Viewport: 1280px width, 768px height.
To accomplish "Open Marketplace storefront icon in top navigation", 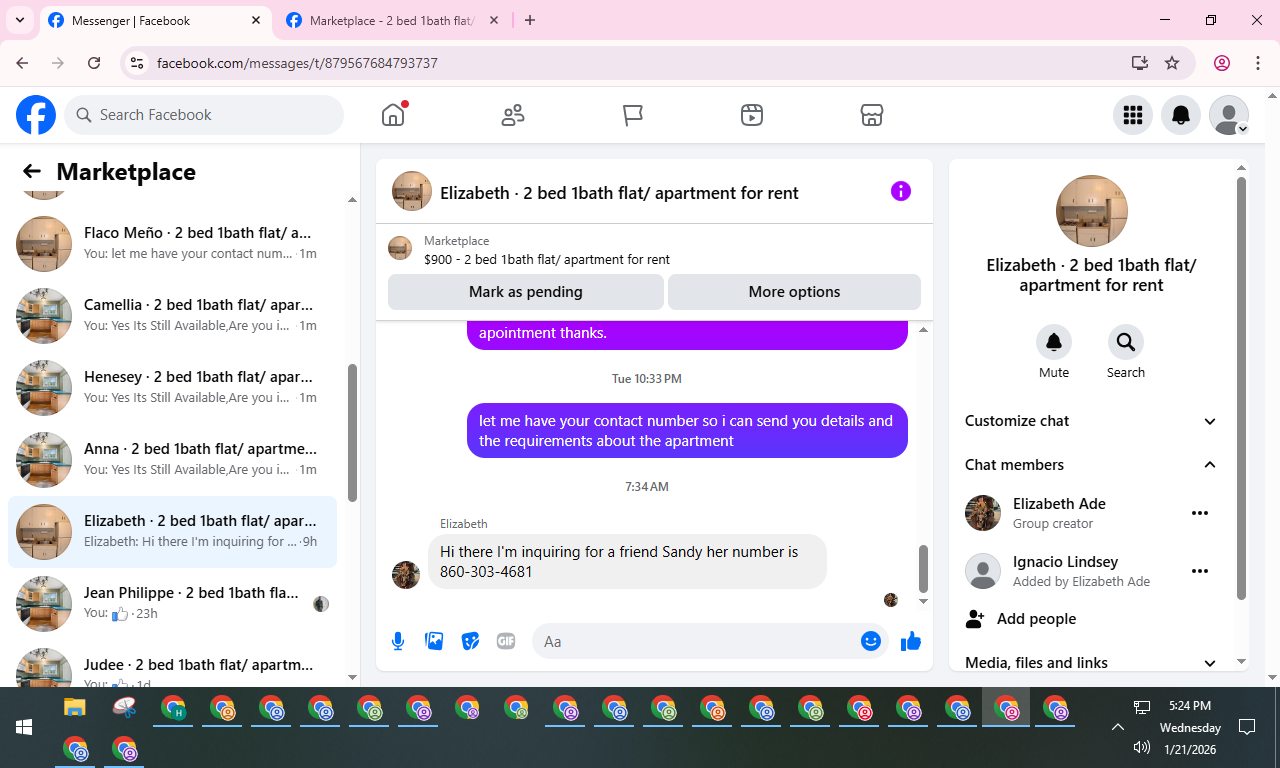I will pos(872,115).
